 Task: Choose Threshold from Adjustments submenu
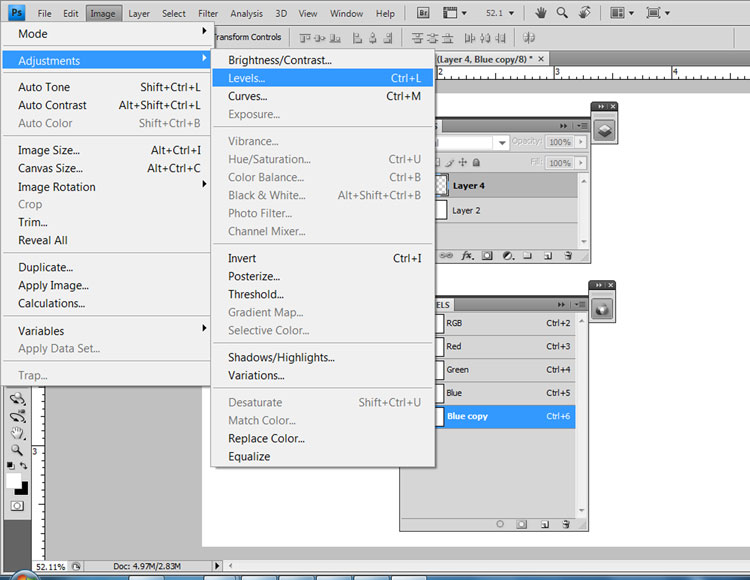(323, 295)
